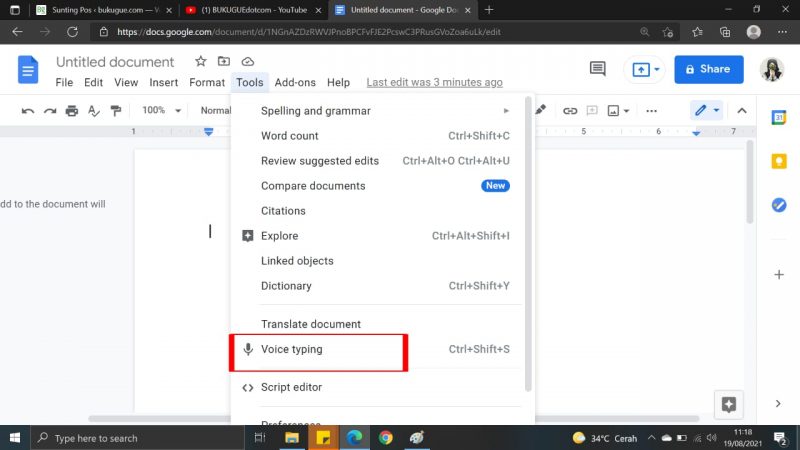Viewport: 800px width, 450px height.
Task: Open the Windows Start menu
Action: pyautogui.click(x=15, y=438)
